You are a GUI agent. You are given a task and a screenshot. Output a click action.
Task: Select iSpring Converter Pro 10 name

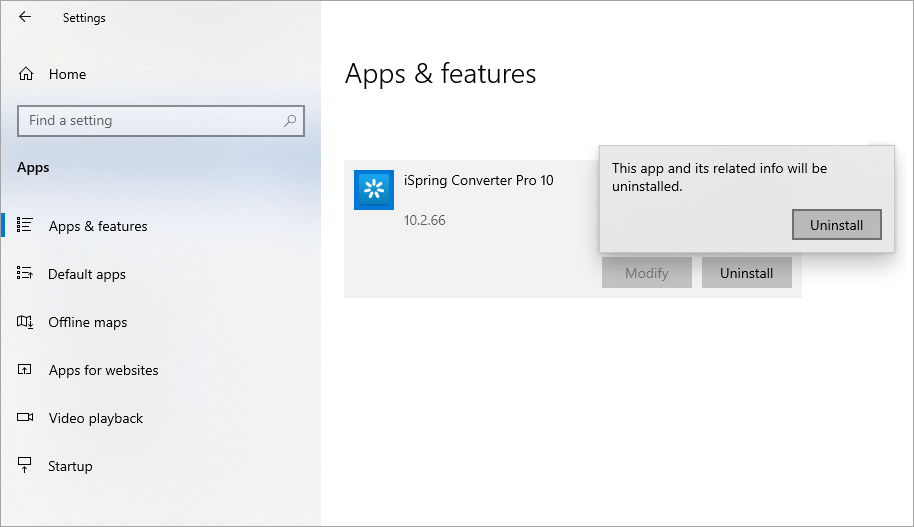click(479, 181)
